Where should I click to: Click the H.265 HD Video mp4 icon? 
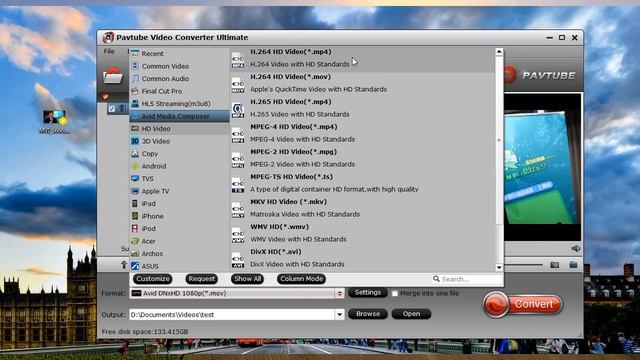(x=238, y=110)
